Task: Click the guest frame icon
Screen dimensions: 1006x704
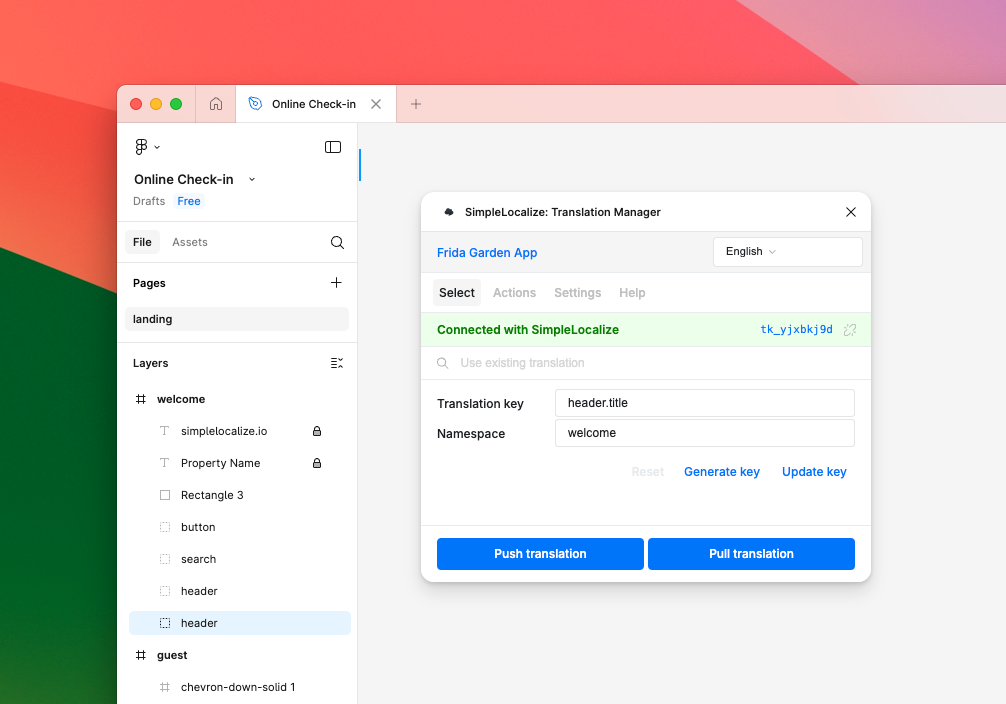Action: [x=141, y=655]
